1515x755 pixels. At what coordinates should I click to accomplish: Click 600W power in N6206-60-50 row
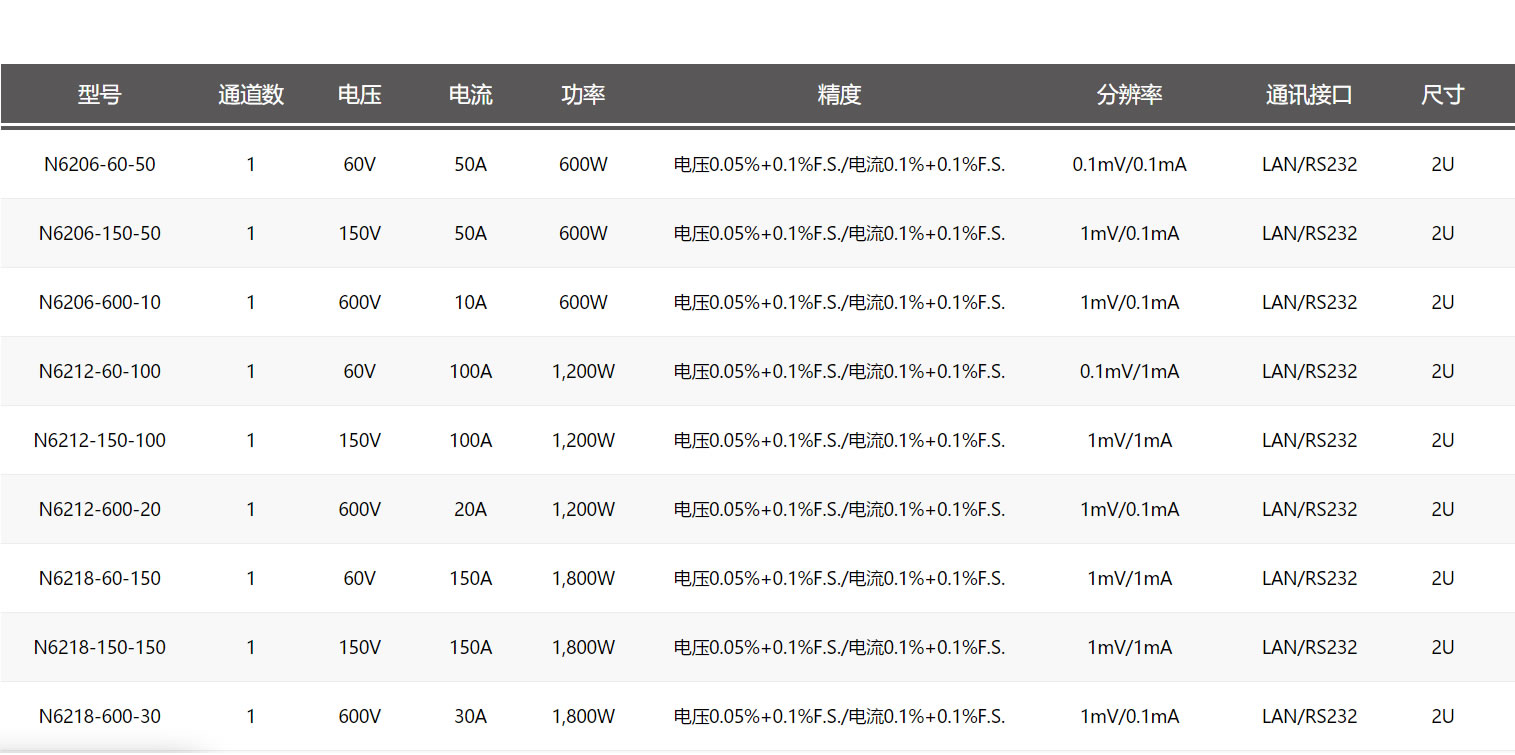click(x=584, y=164)
